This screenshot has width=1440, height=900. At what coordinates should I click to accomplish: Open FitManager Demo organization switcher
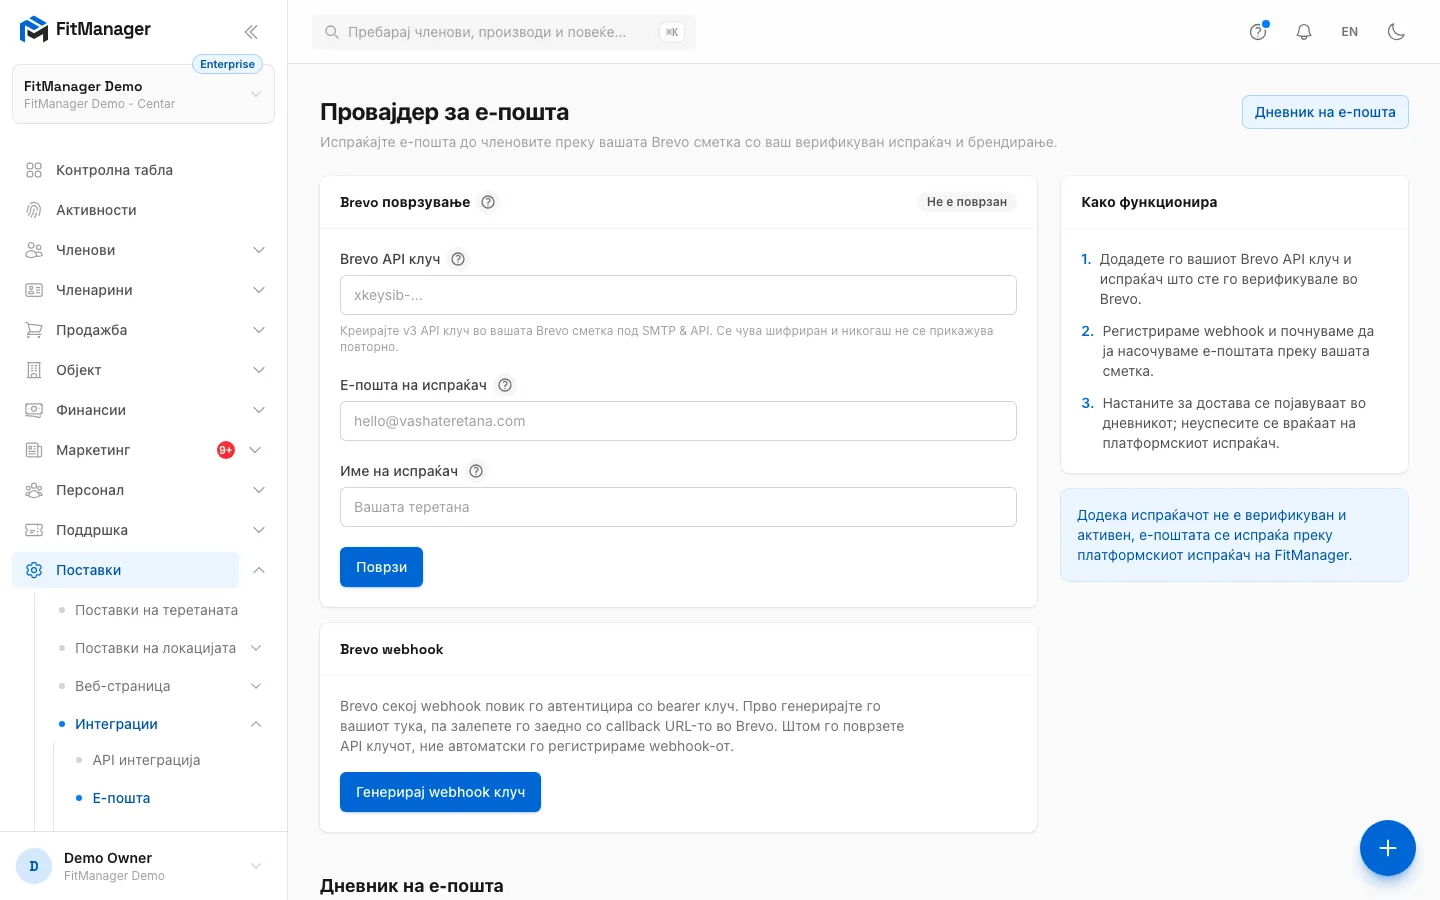tap(143, 94)
